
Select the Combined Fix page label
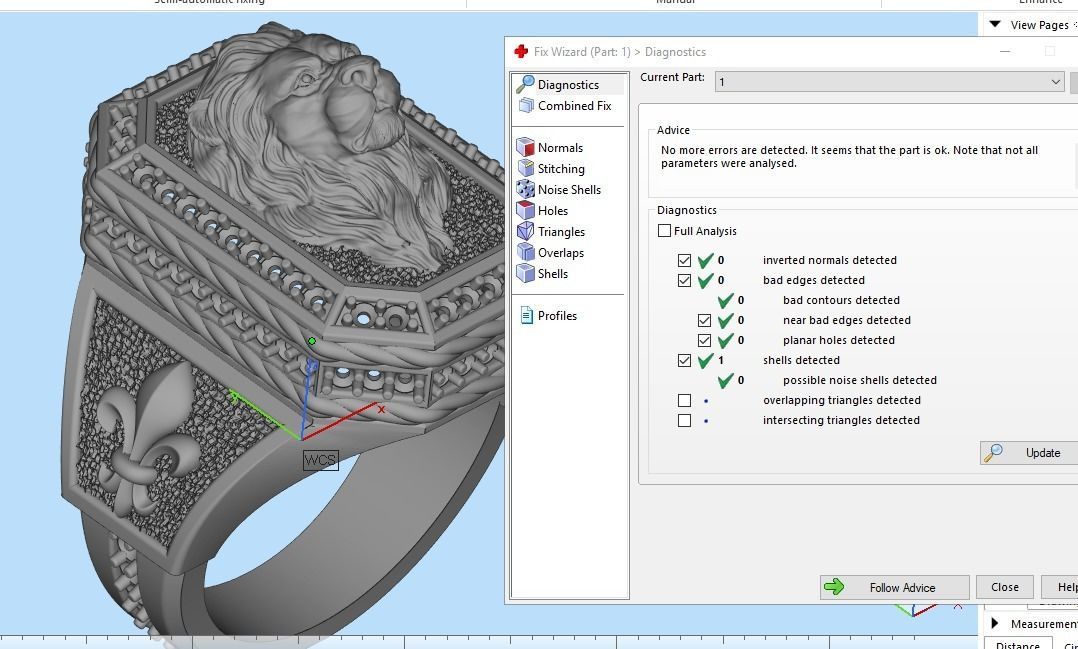(575, 106)
